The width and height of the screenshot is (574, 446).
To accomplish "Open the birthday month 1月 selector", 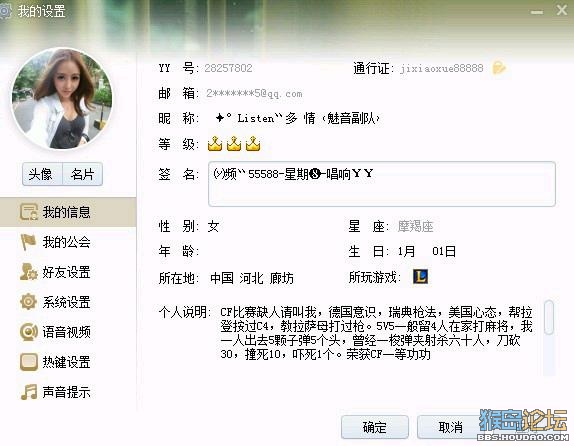I will [x=406, y=251].
